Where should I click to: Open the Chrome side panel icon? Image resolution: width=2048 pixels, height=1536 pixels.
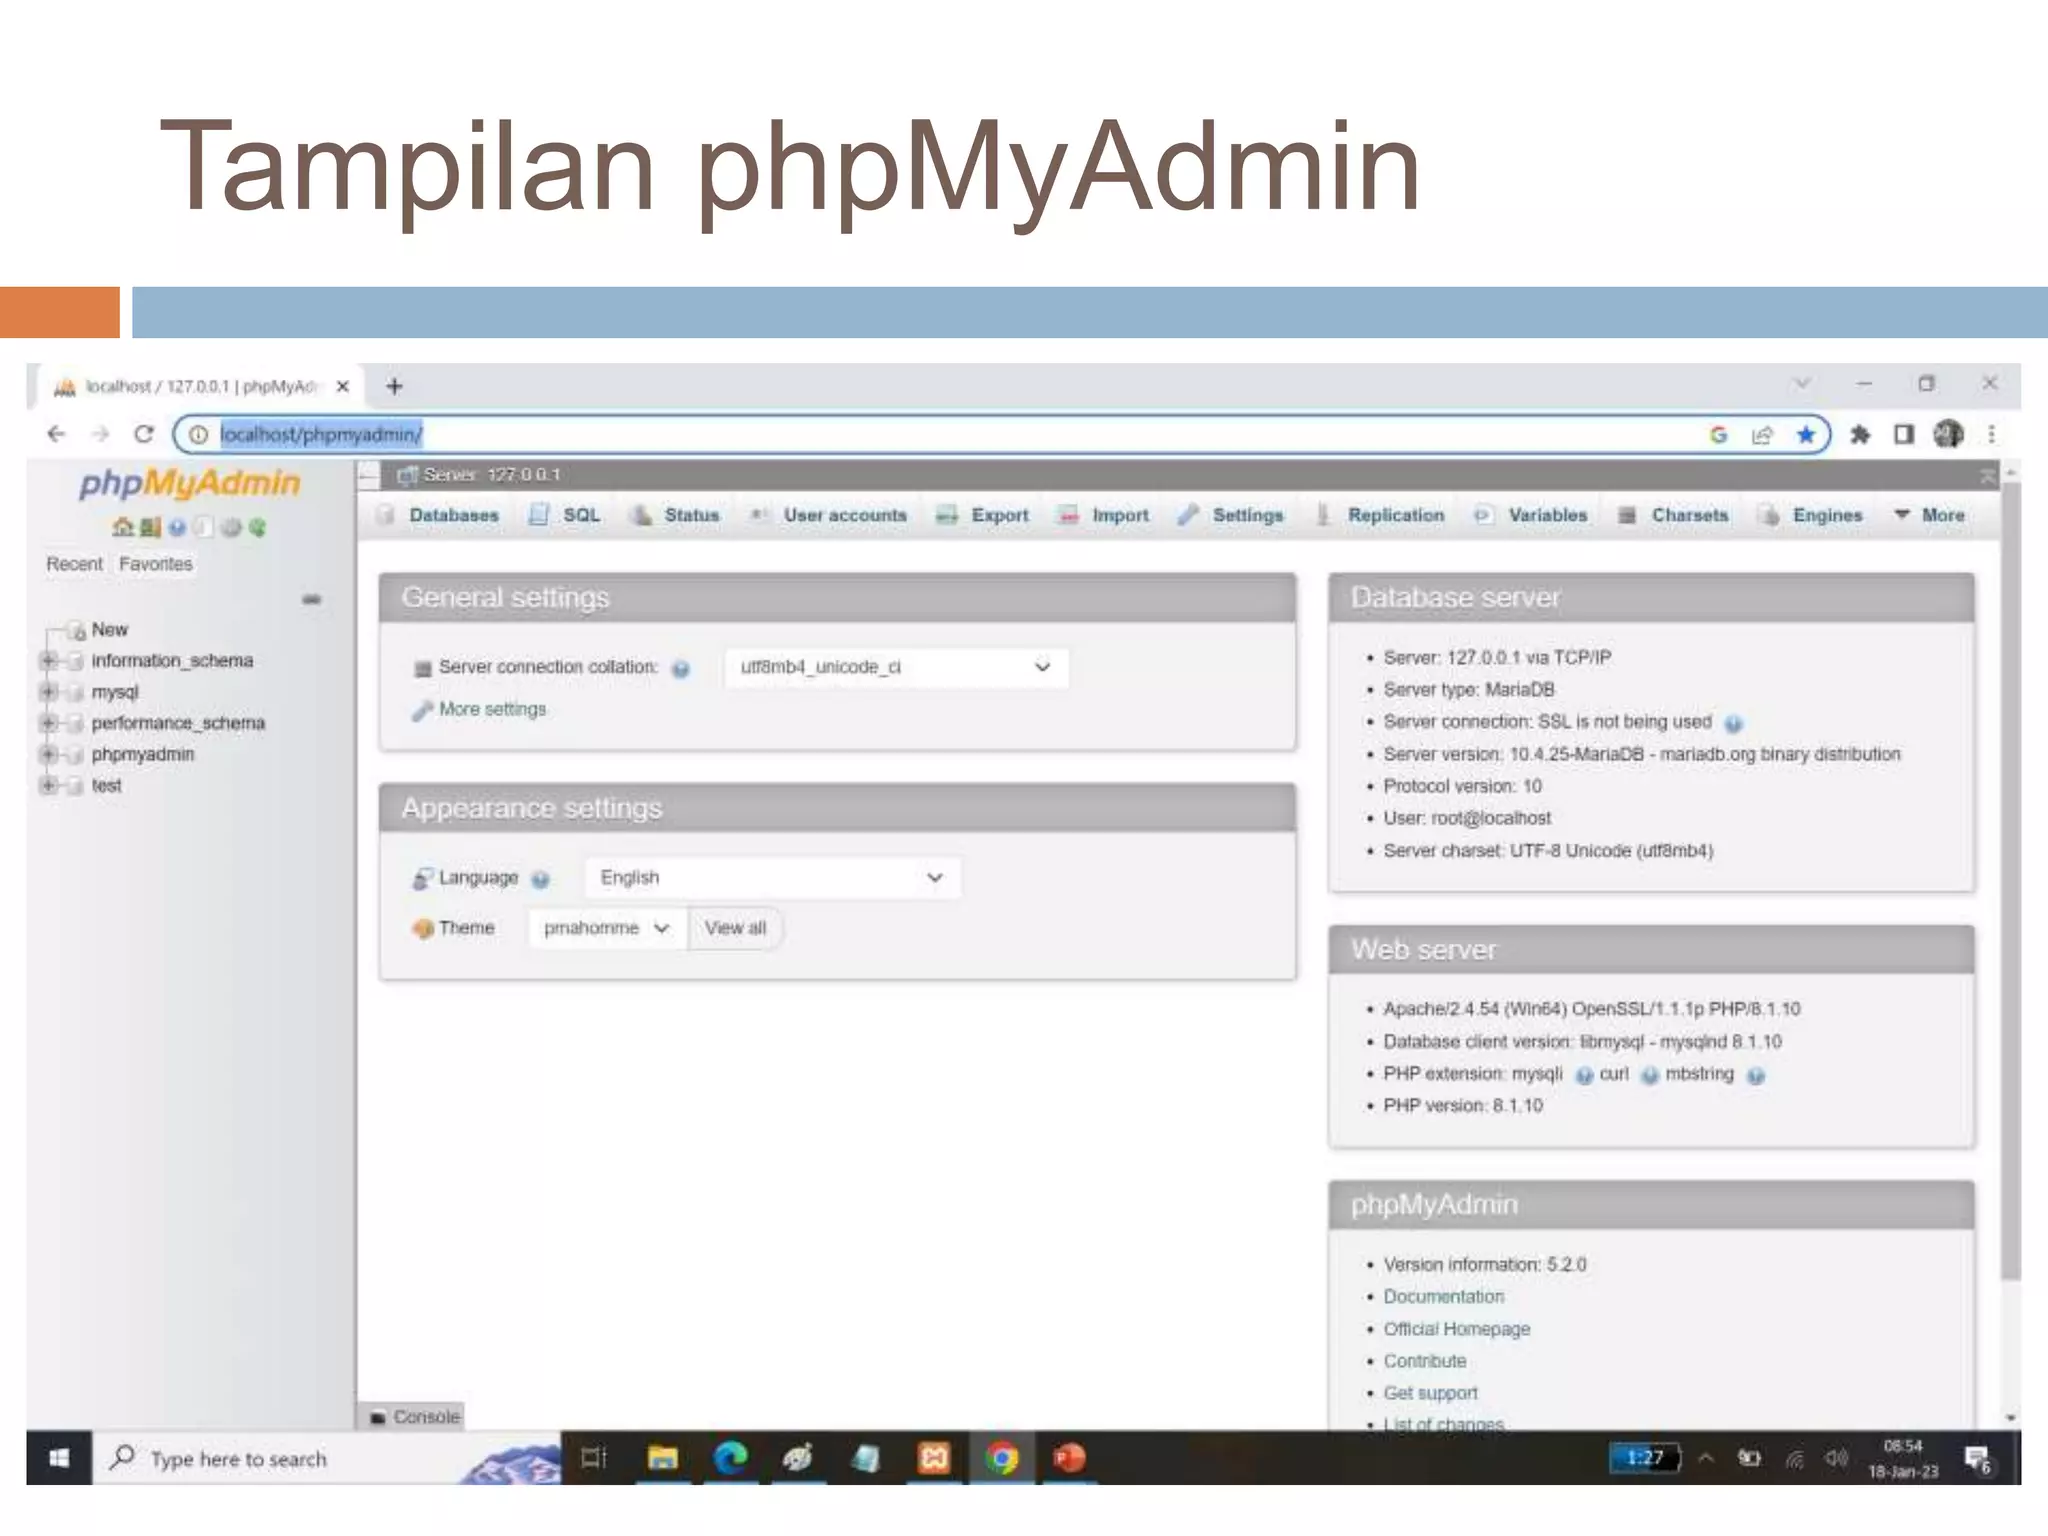pos(1904,434)
